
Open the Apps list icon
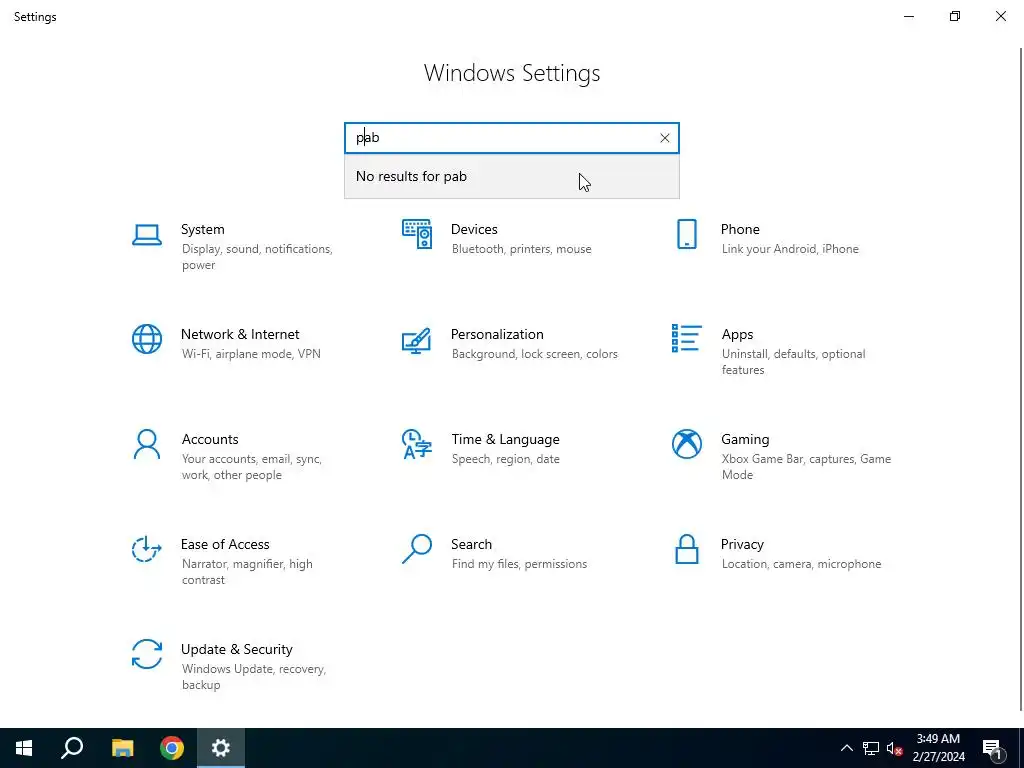coord(687,338)
